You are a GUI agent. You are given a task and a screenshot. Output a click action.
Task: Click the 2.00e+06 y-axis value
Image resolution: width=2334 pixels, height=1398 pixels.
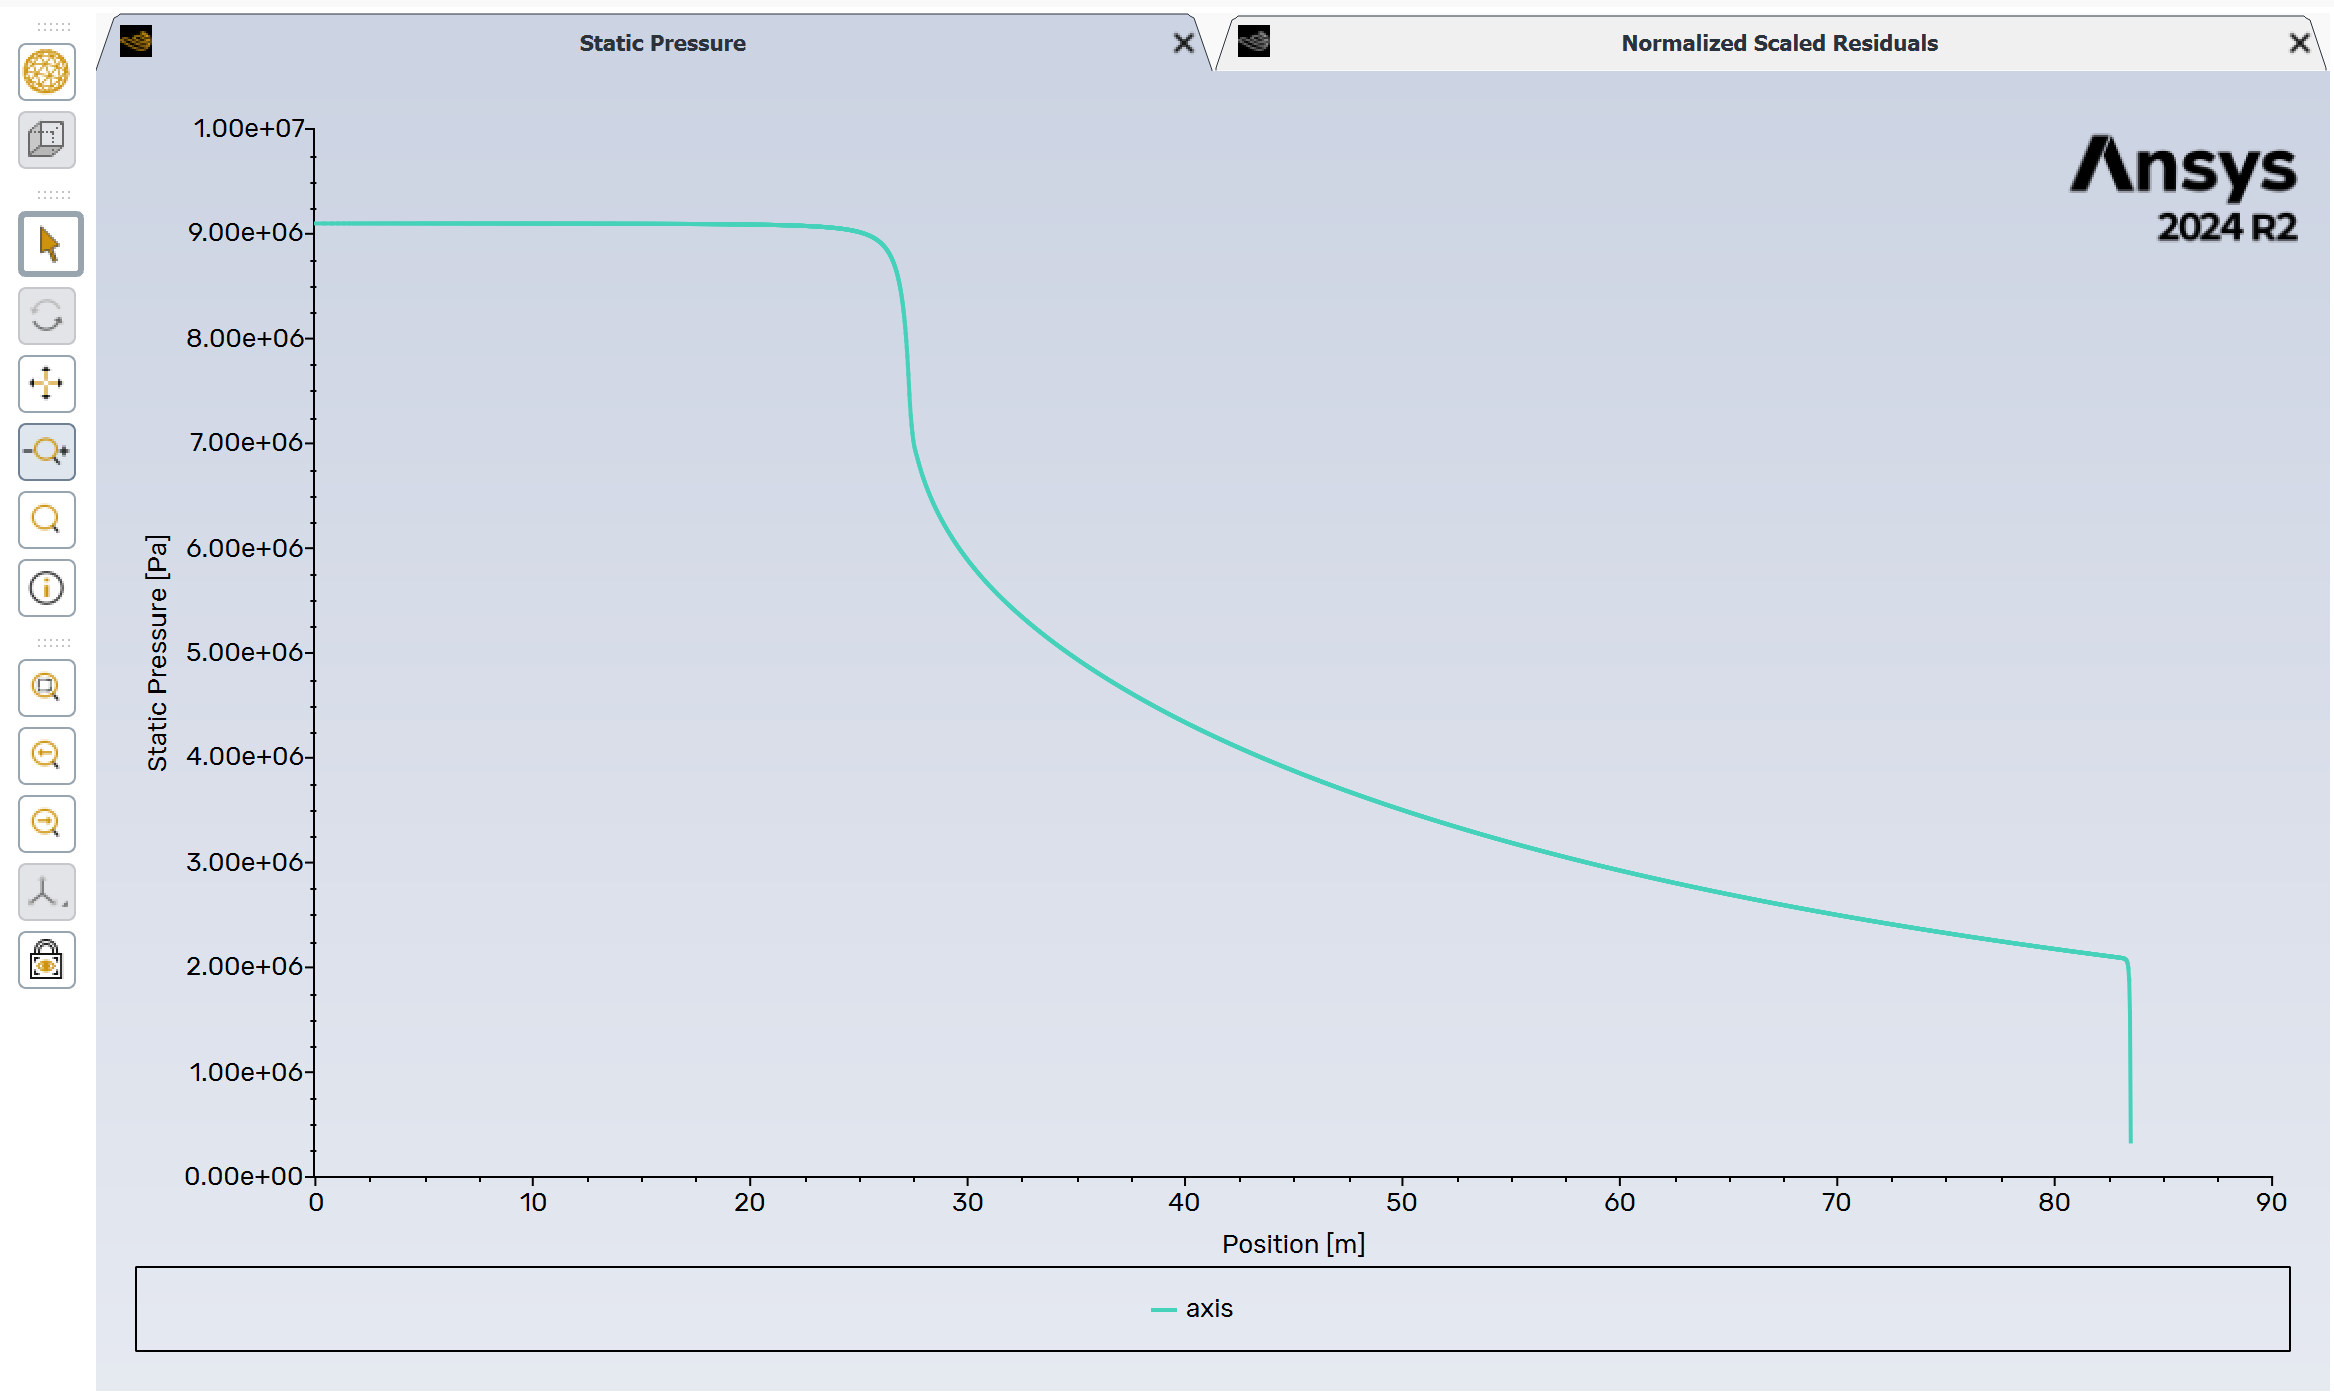245,966
